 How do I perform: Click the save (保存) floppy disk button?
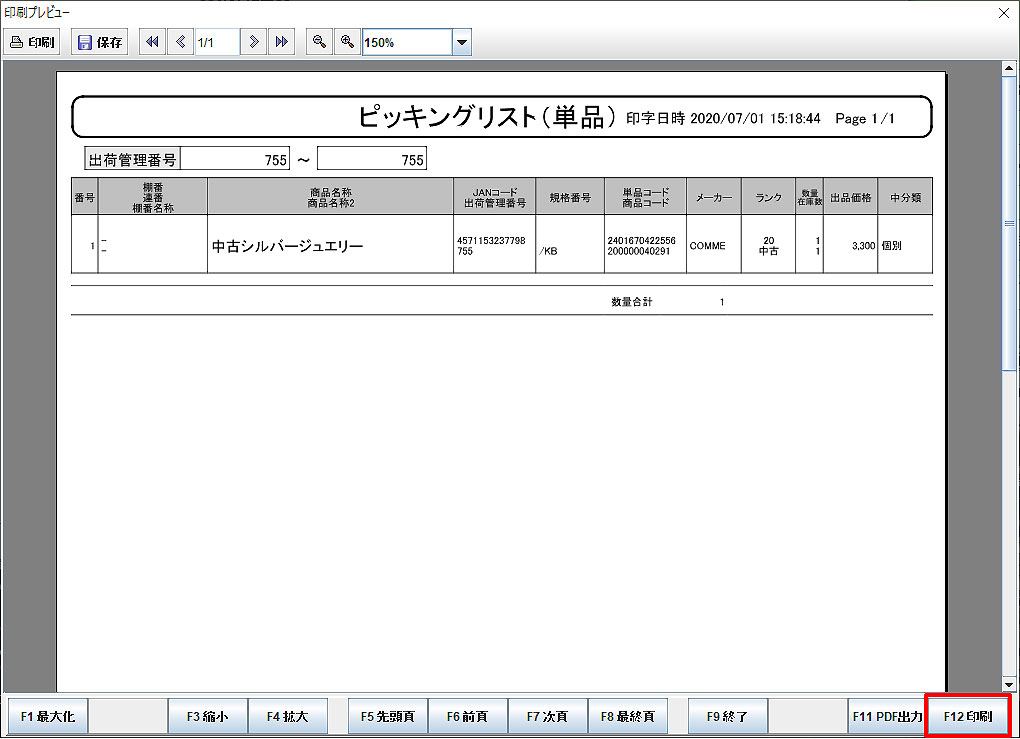(x=100, y=42)
